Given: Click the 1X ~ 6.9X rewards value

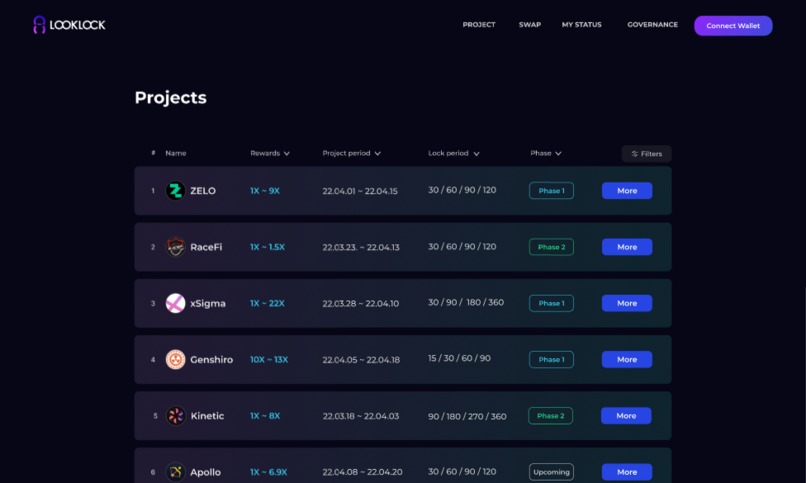Looking at the screenshot, I should pyautogui.click(x=268, y=472).
